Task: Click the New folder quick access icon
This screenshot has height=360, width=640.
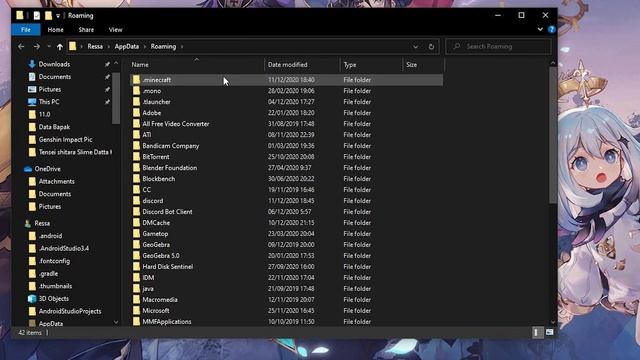Action: 49,16
